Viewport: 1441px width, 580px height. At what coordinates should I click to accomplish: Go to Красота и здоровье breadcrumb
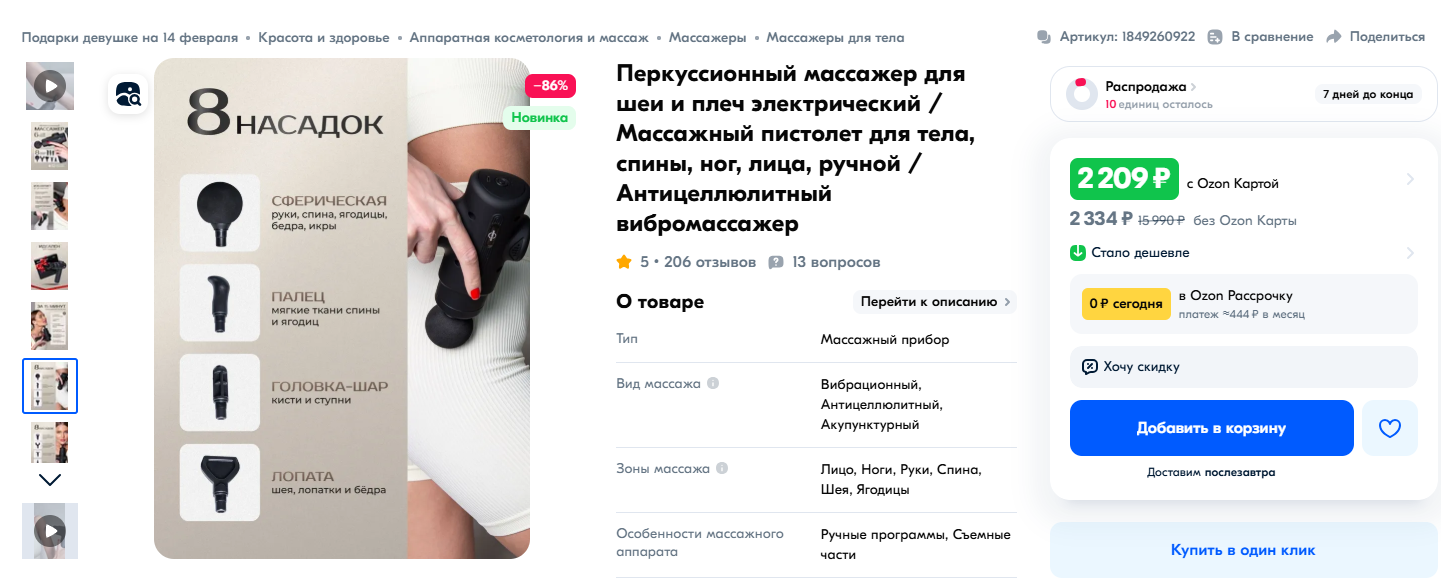tap(324, 37)
